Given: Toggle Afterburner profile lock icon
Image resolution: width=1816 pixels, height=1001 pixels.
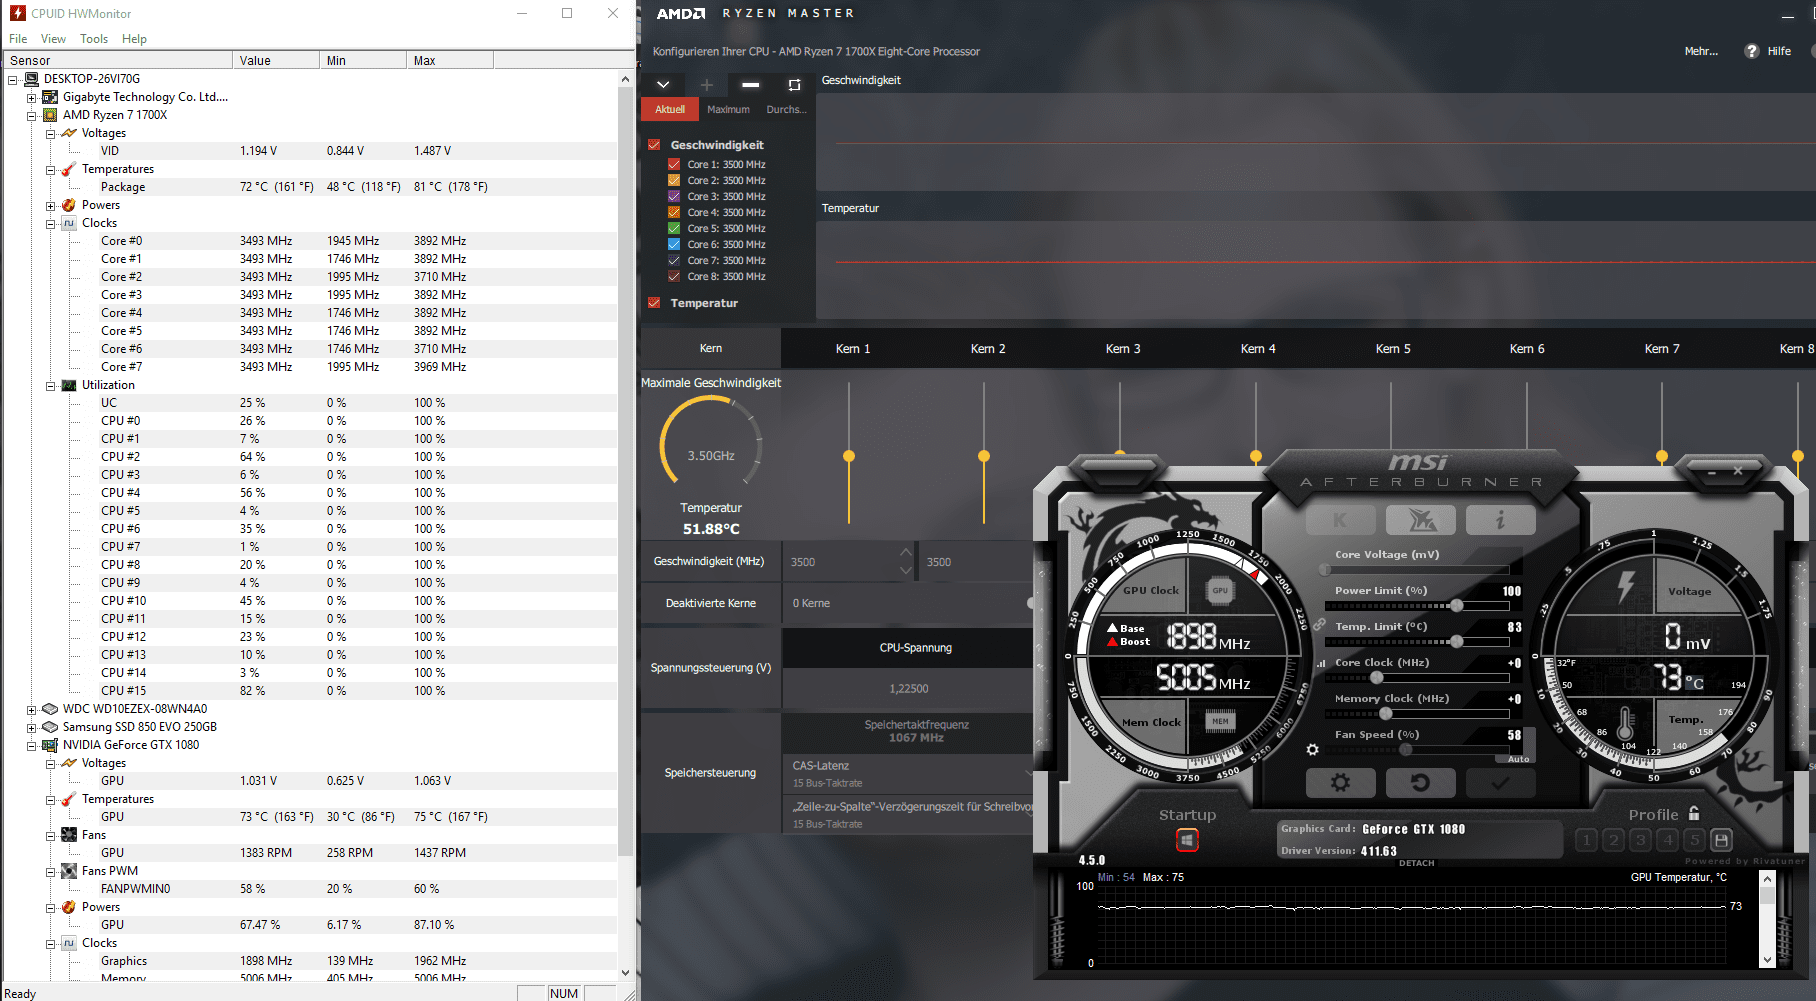Looking at the screenshot, I should point(1694,814).
